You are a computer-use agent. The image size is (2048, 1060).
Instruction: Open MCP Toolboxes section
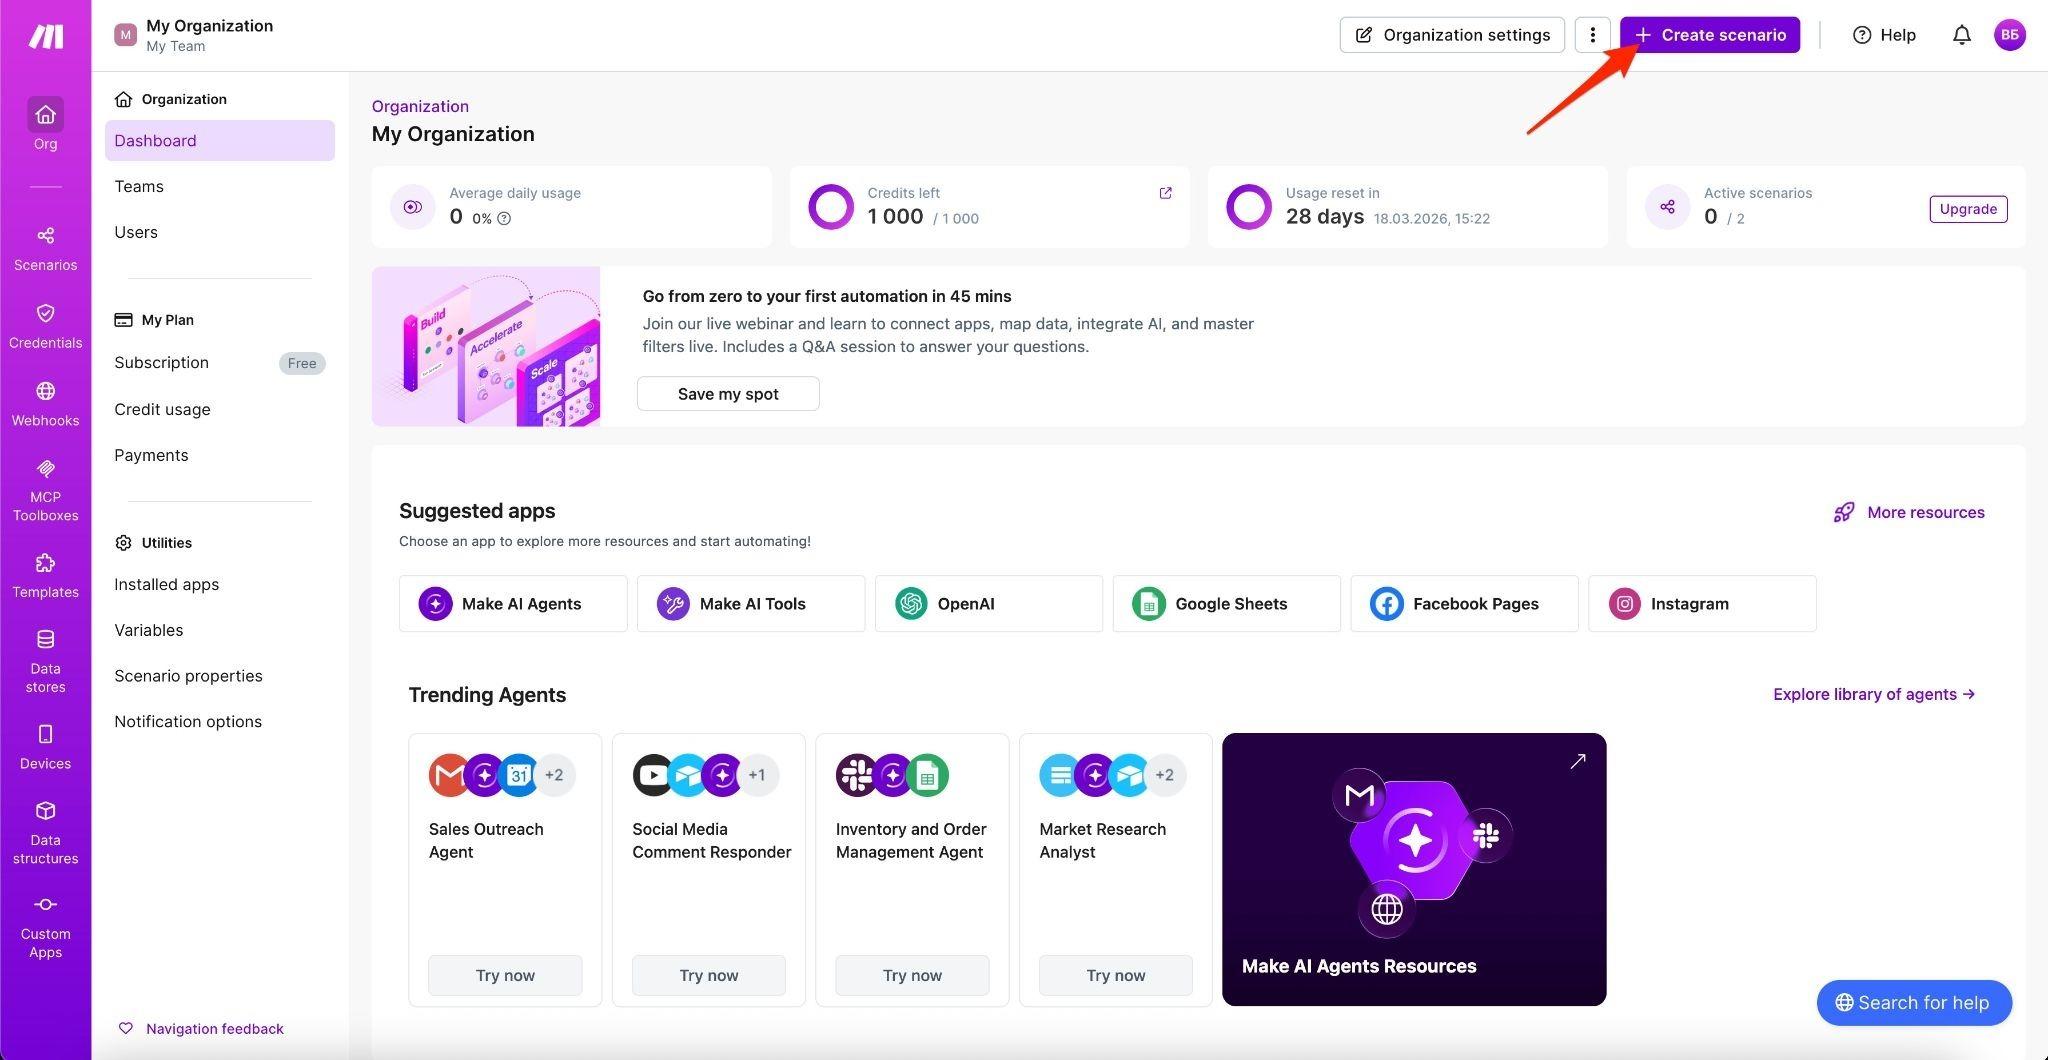45,490
